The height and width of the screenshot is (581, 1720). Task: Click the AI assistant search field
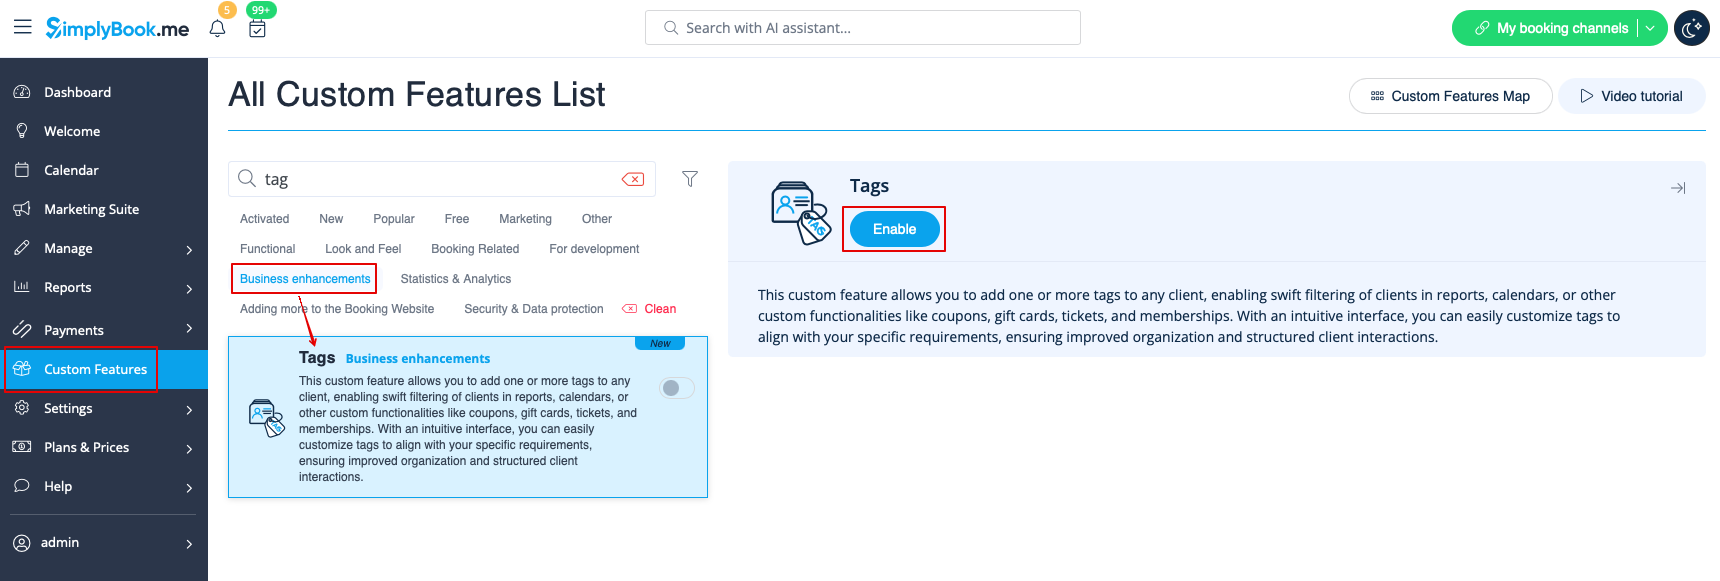pyautogui.click(x=862, y=27)
